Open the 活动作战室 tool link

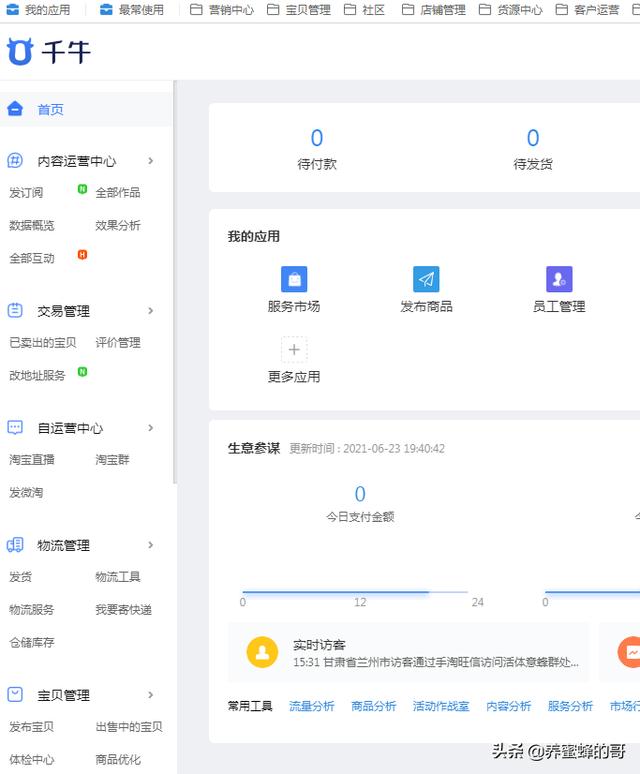pos(441,706)
